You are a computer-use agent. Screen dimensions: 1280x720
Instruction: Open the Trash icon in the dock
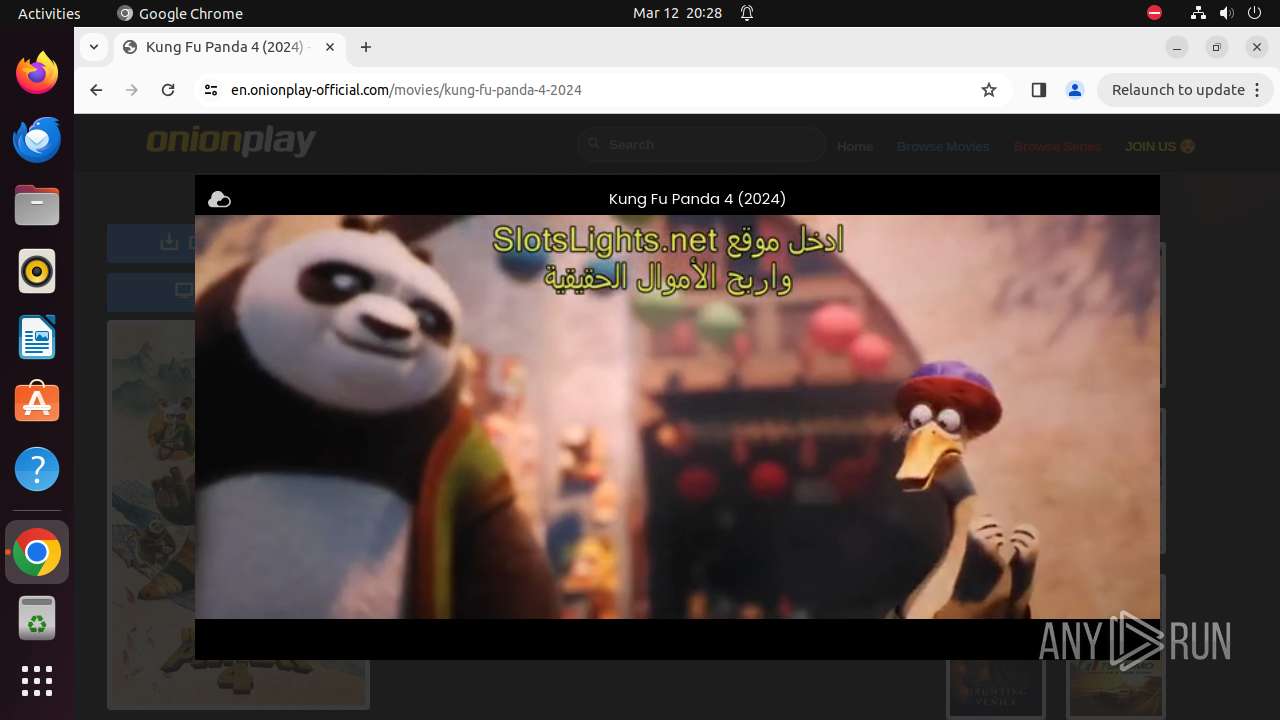coord(37,618)
